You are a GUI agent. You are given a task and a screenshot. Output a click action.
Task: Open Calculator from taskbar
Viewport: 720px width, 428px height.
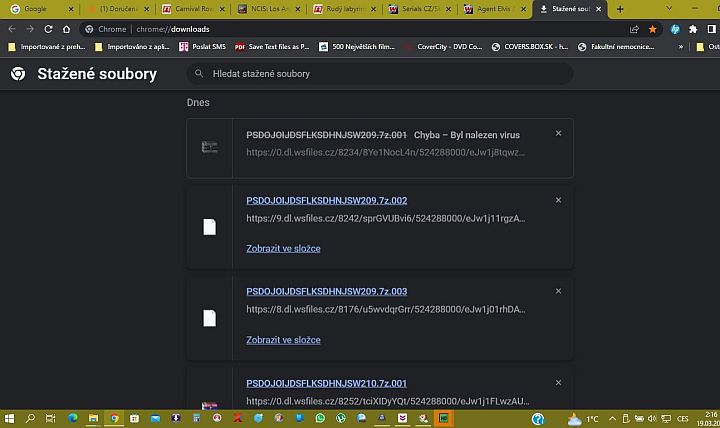[197, 418]
